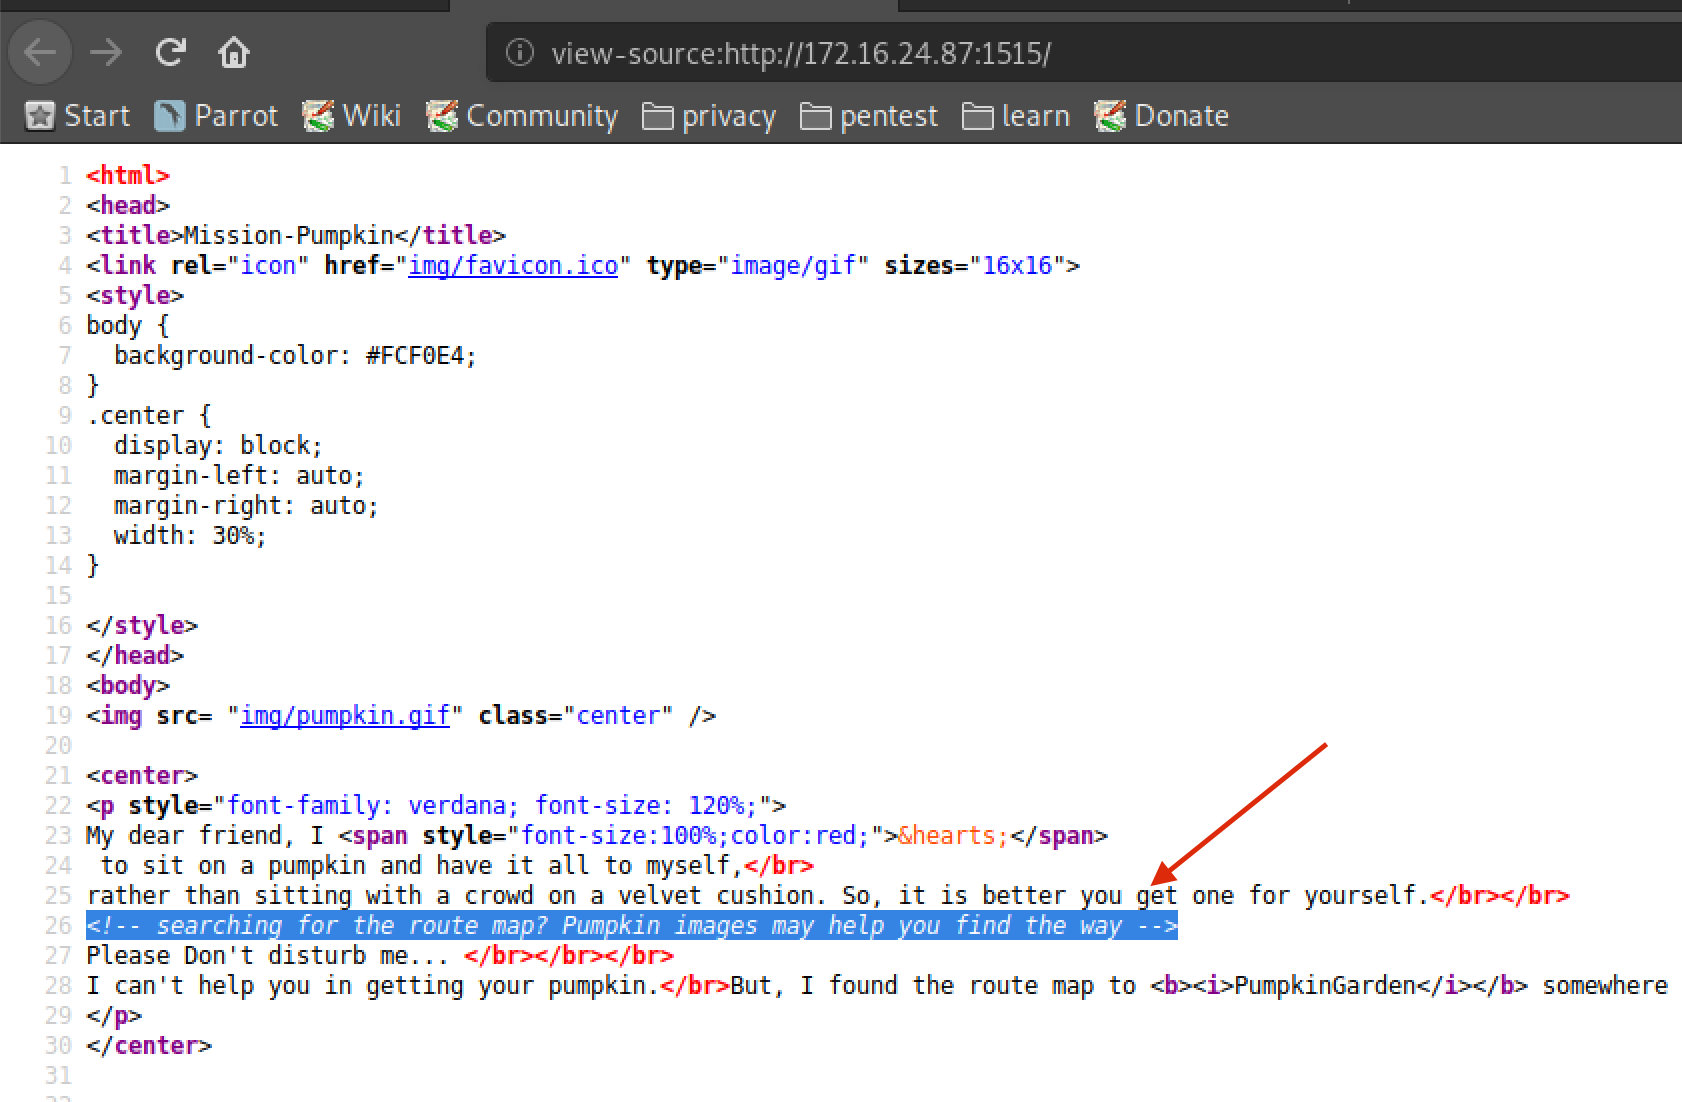Click the Forward navigation arrow
The image size is (1682, 1102).
[x=105, y=52]
